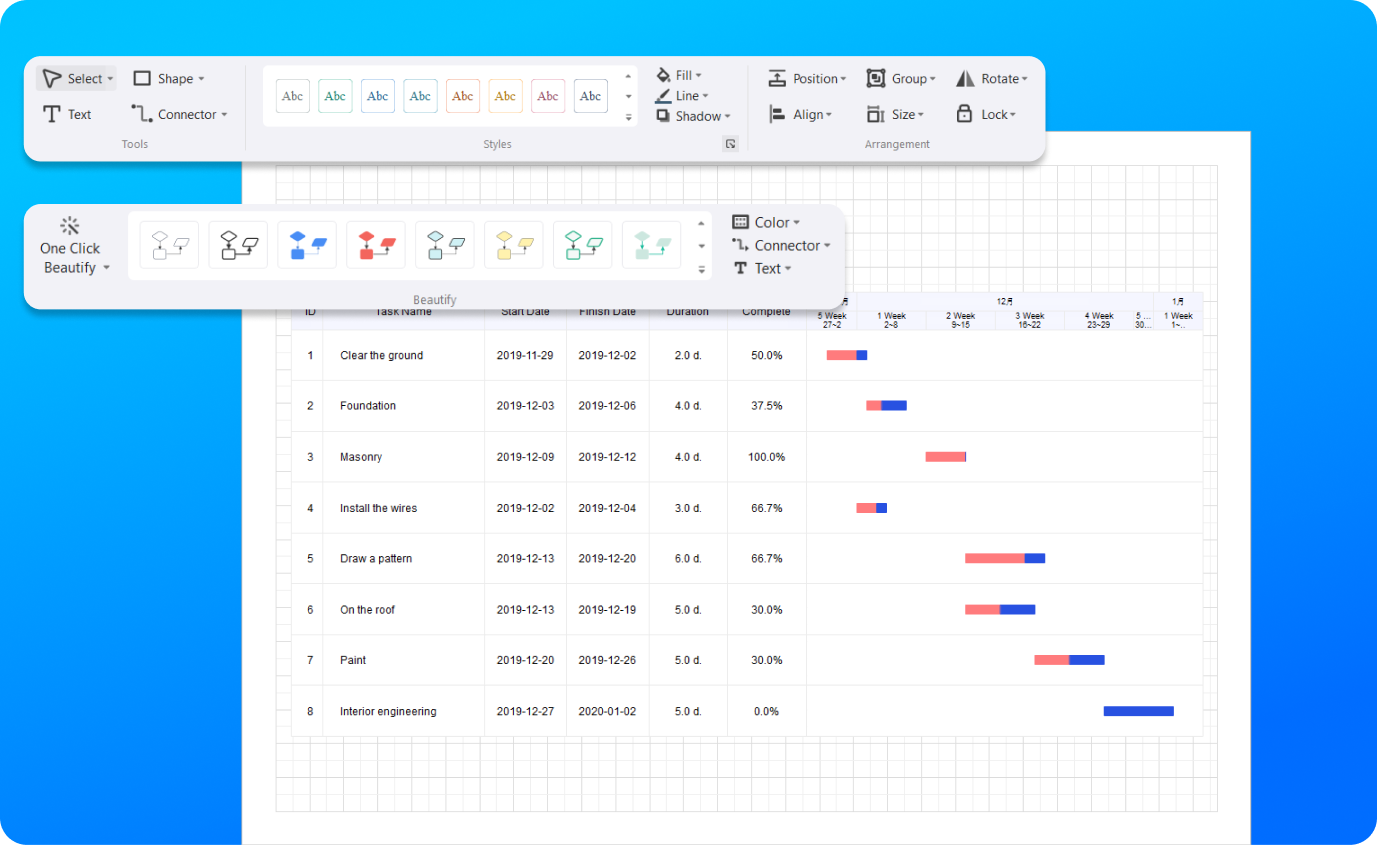Pick the yellow flowchart beautify theme
The width and height of the screenshot is (1377, 845).
(x=514, y=245)
